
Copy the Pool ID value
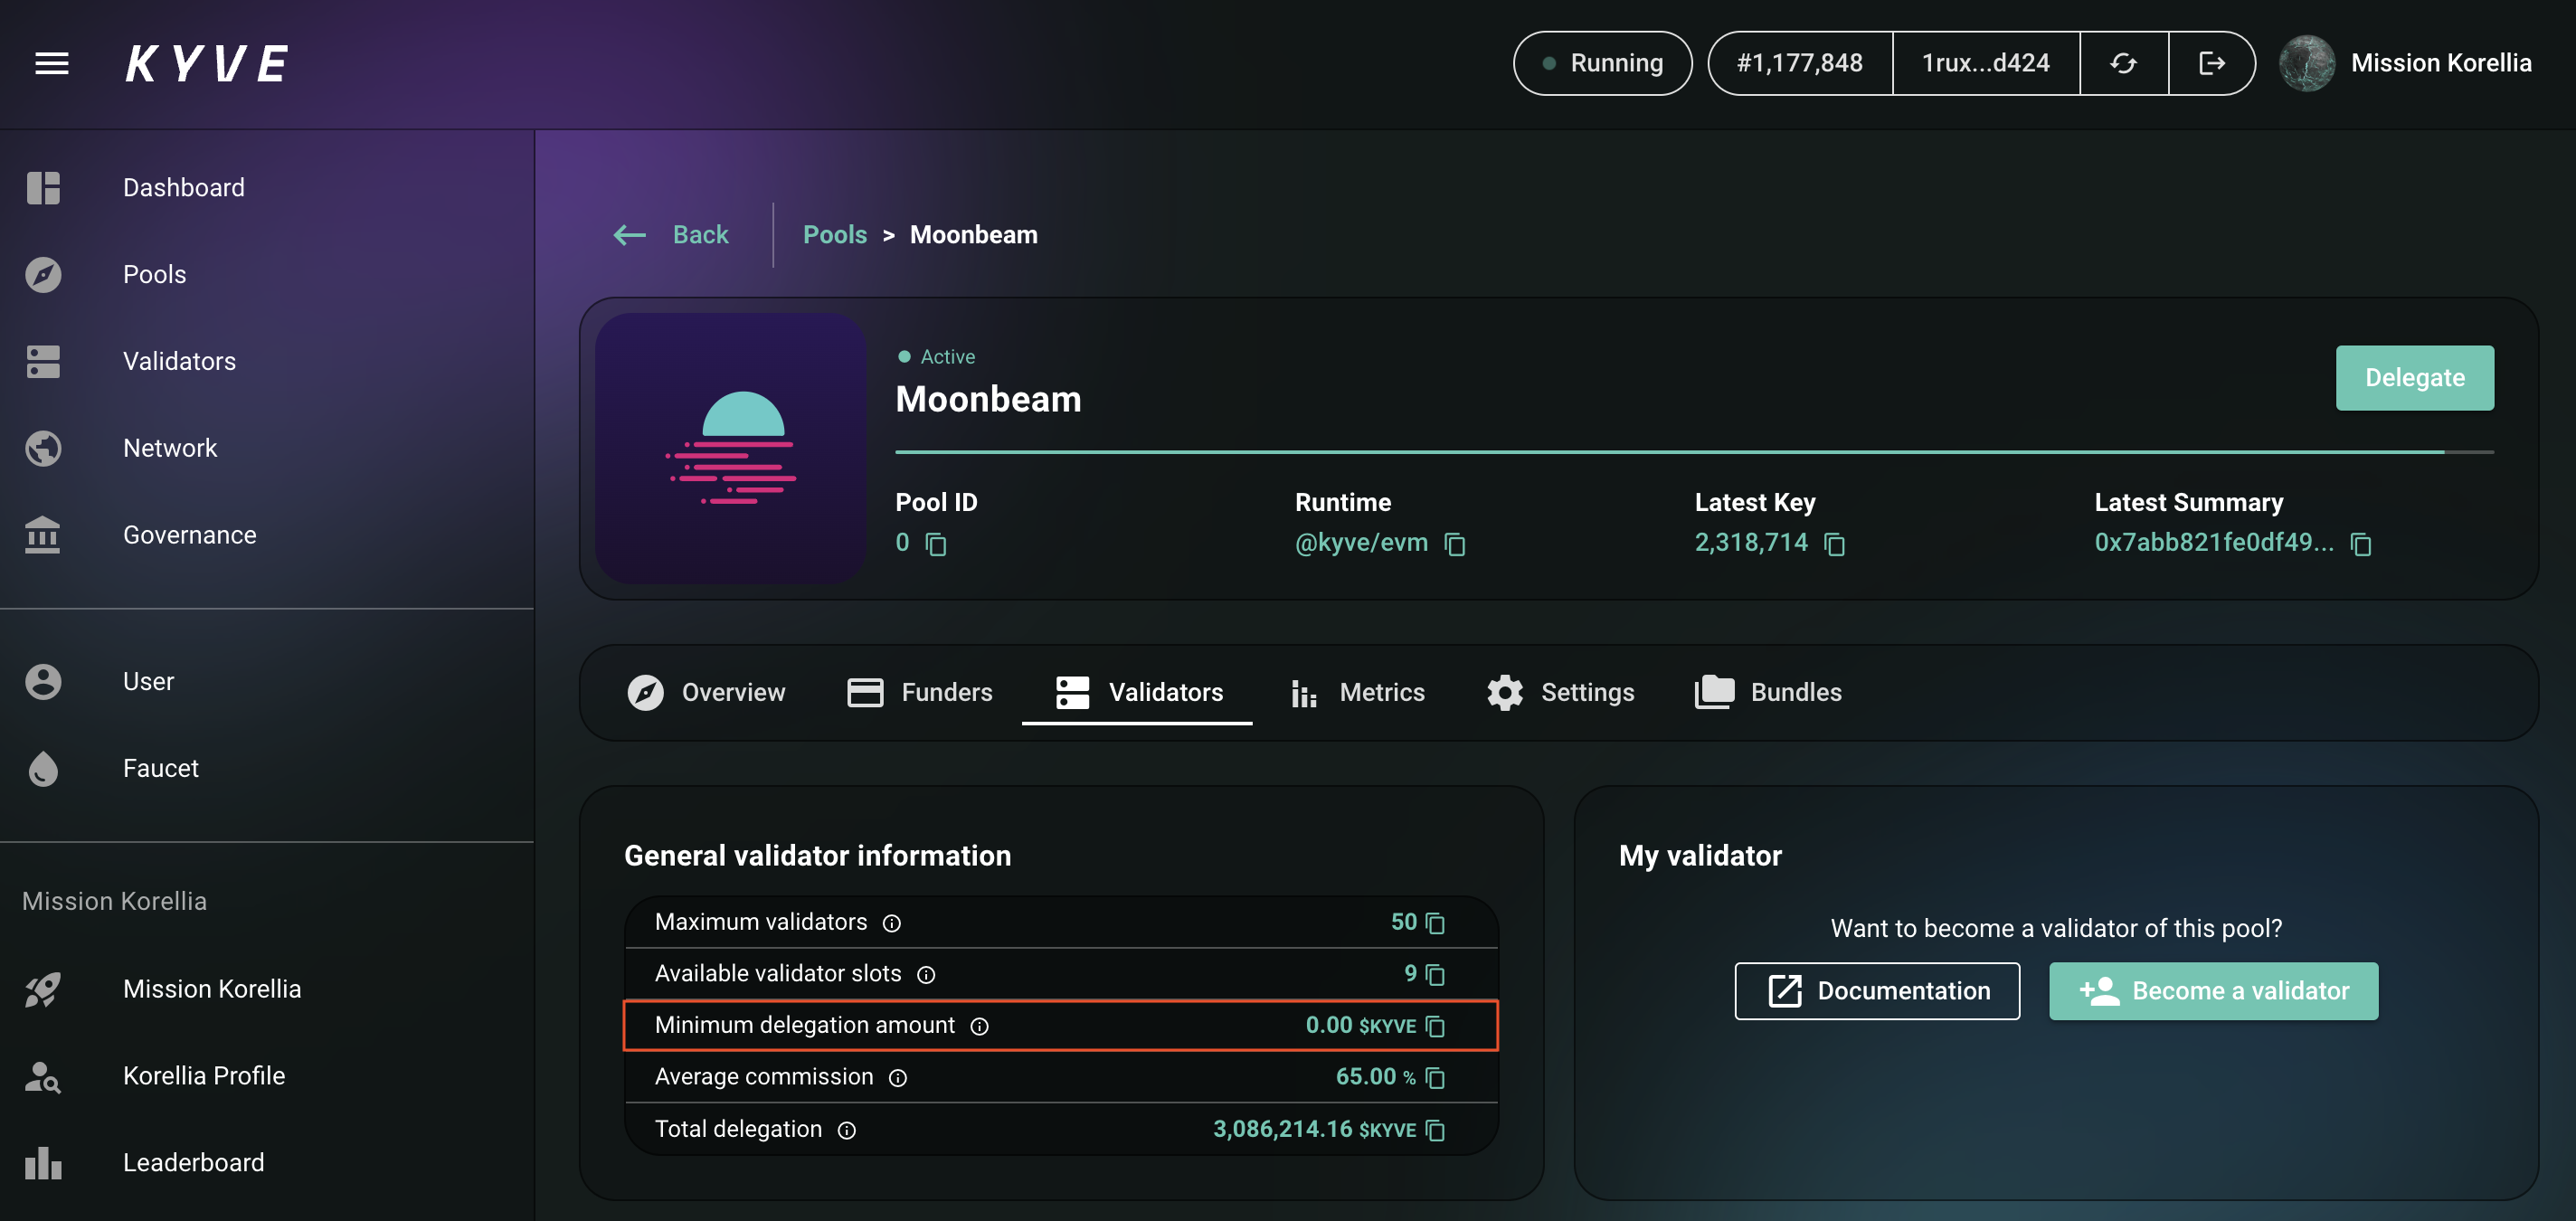936,544
